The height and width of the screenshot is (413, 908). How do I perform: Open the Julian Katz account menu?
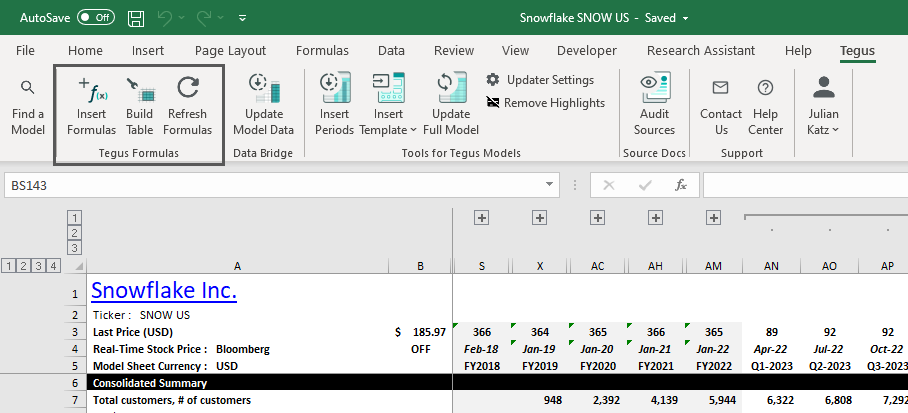823,106
